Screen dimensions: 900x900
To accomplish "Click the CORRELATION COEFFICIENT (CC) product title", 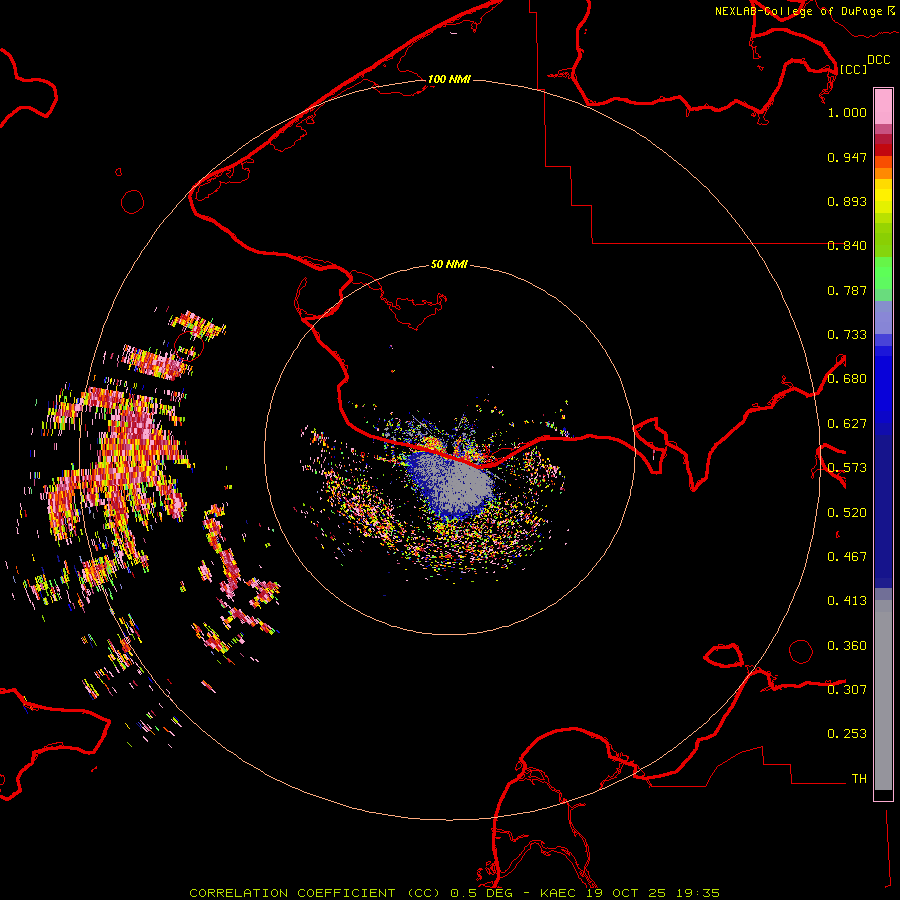I will (315, 893).
